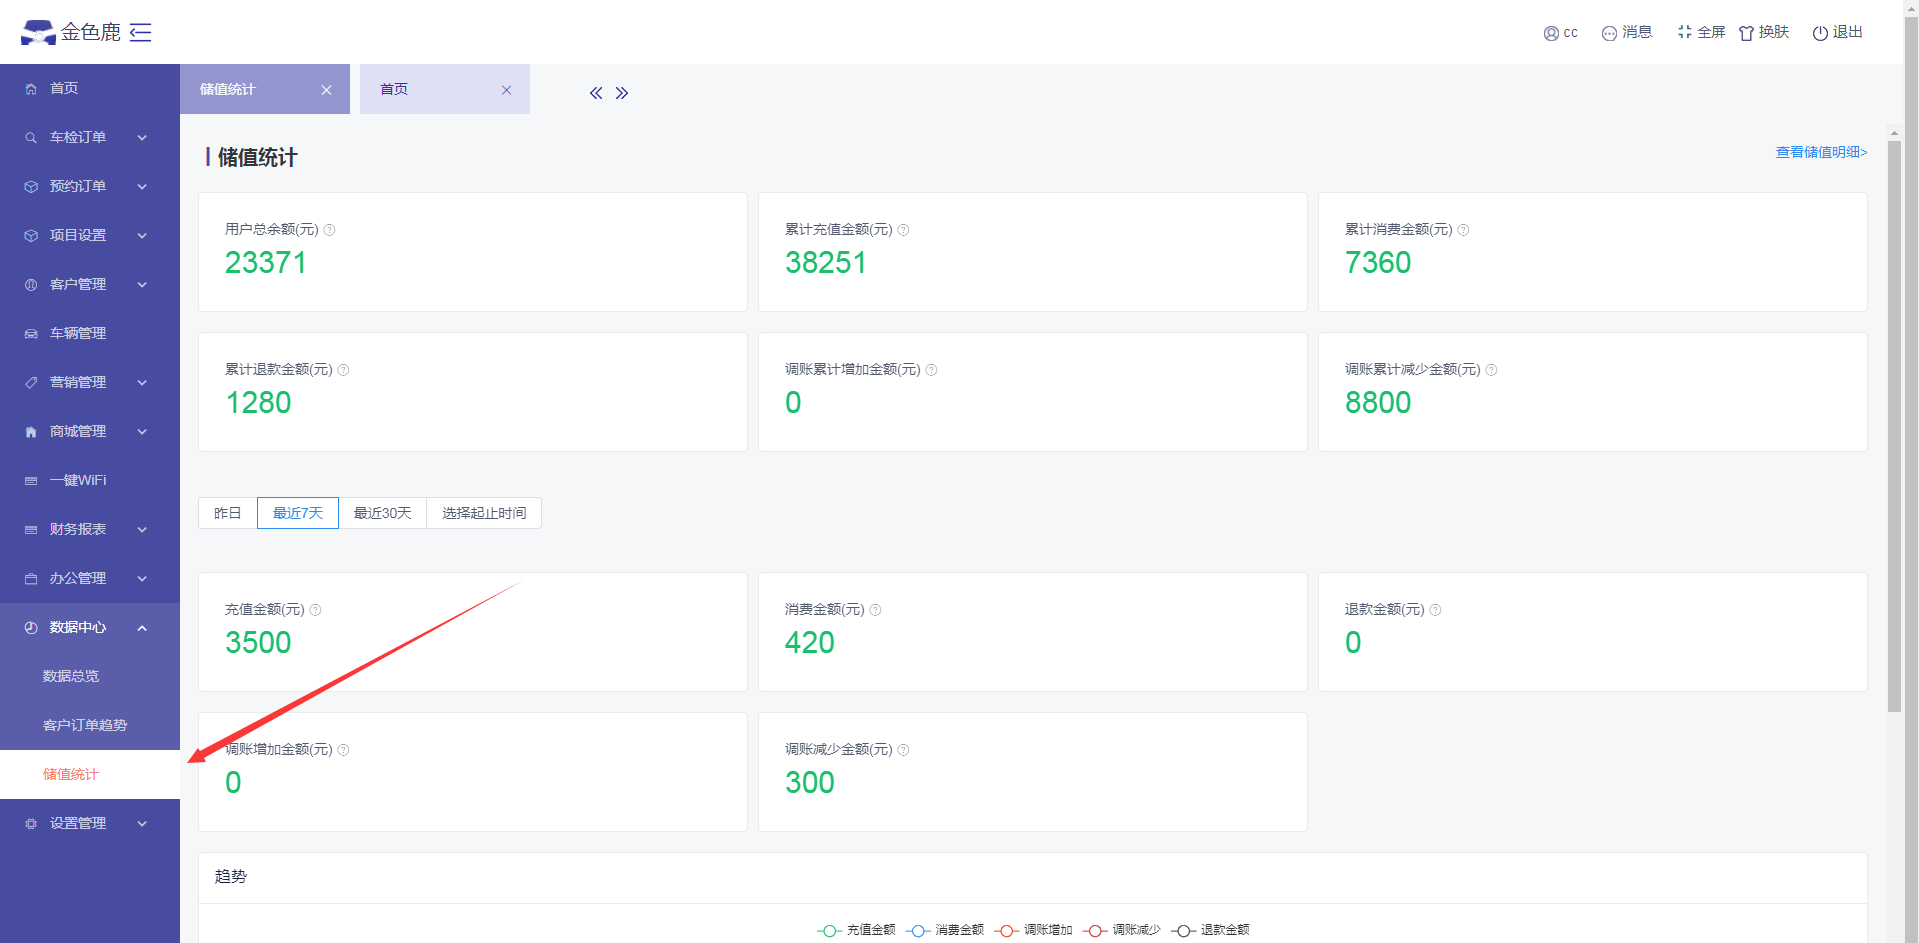Open the 查看储值明细 link

coord(1821,152)
